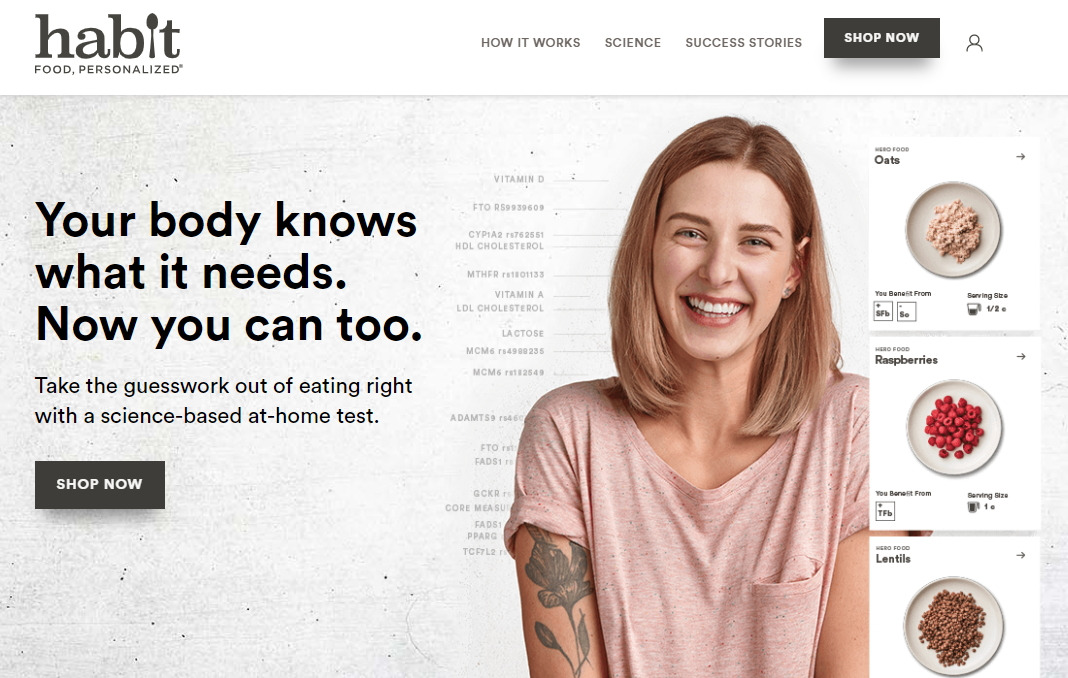Select the Oats bowl image
The image size is (1068, 678).
[x=954, y=230]
